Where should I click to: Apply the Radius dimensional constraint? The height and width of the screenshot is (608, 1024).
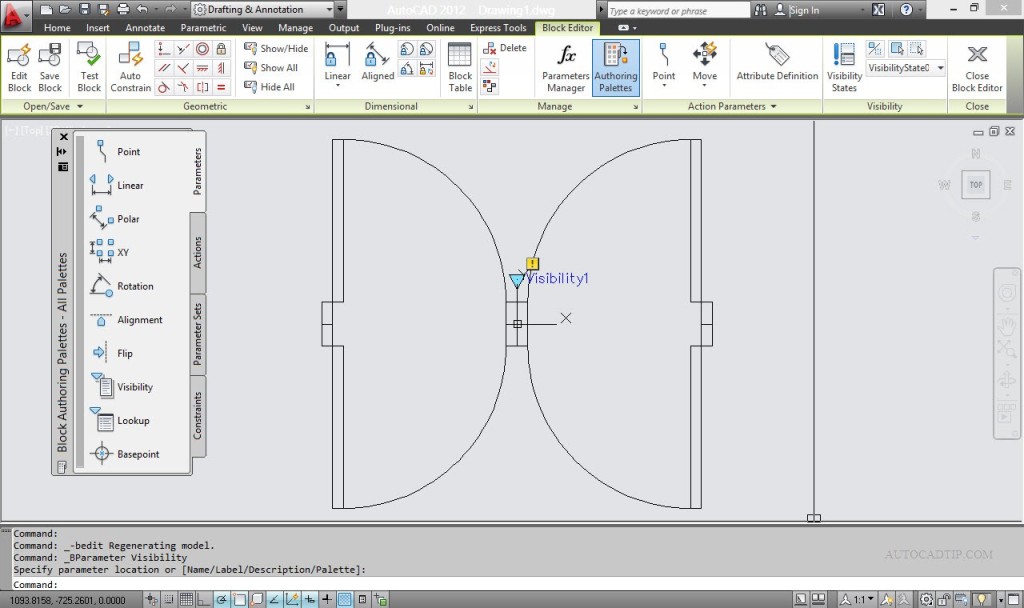(406, 50)
